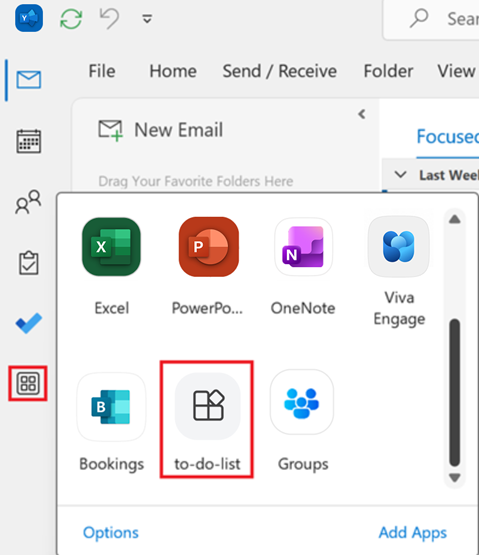Open the Mail view in sidebar
The width and height of the screenshot is (479, 555).
tap(29, 80)
